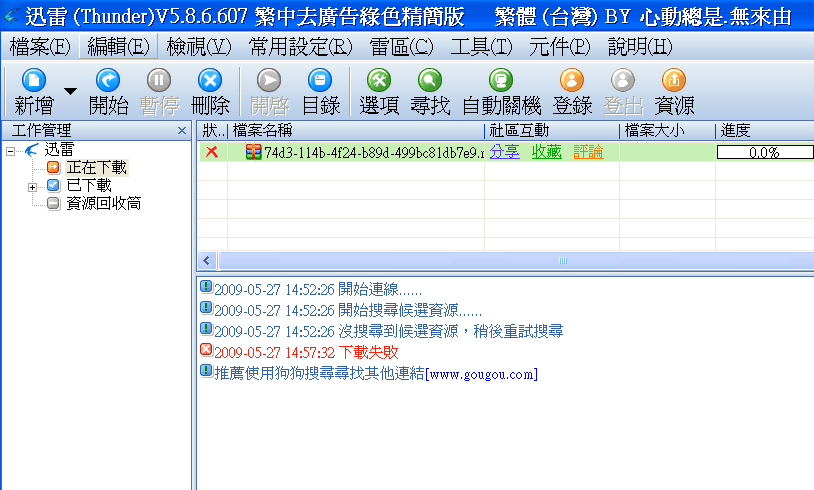Click the 已下載 checkmark icon
Screen dimensions: 814x490
click(x=53, y=185)
